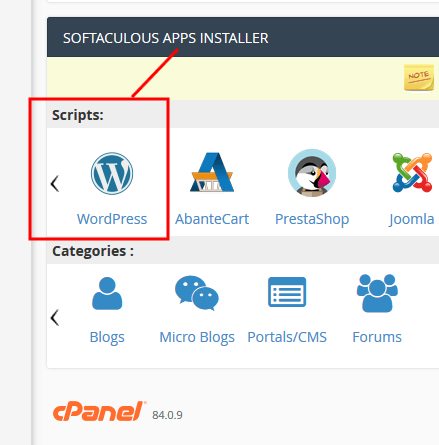
Task: Select the AbanteCart logo icon
Action: [x=212, y=172]
